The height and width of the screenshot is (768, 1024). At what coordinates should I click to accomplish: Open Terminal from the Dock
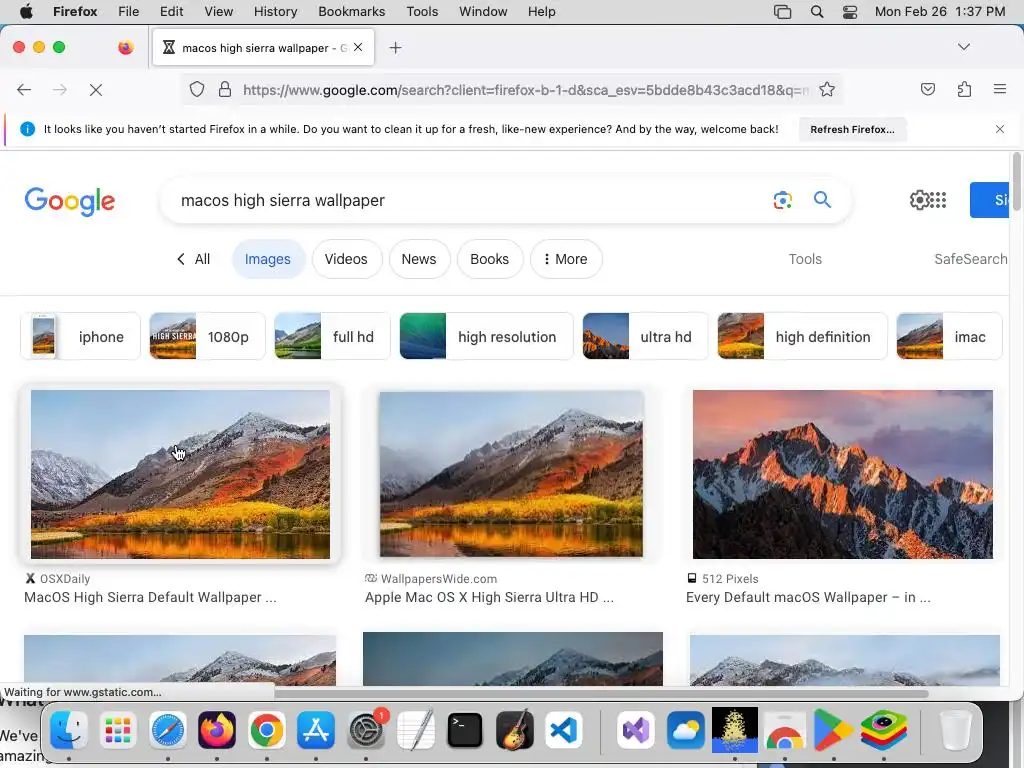(x=465, y=729)
